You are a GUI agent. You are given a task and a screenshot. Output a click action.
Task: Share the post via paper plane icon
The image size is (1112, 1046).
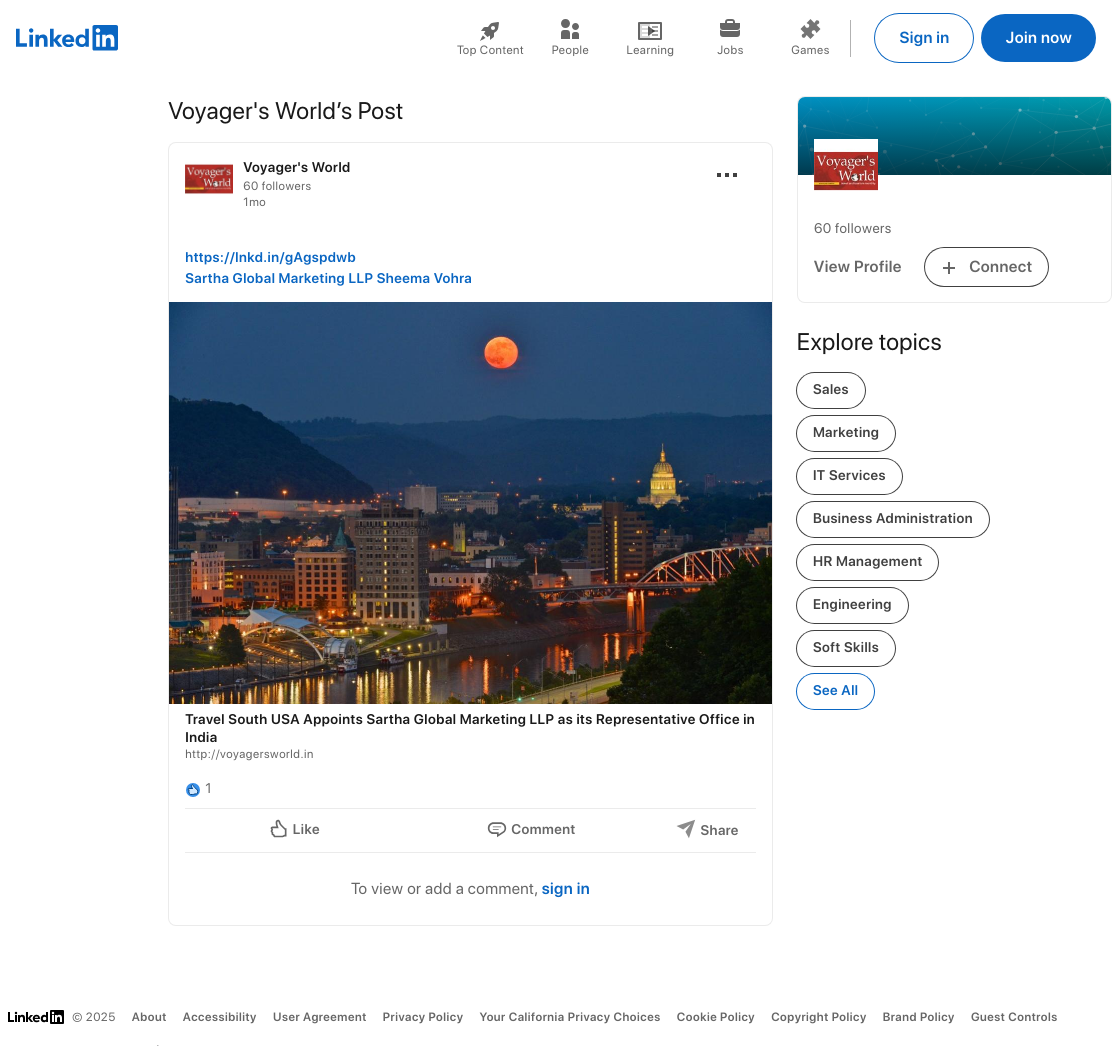pyautogui.click(x=707, y=830)
